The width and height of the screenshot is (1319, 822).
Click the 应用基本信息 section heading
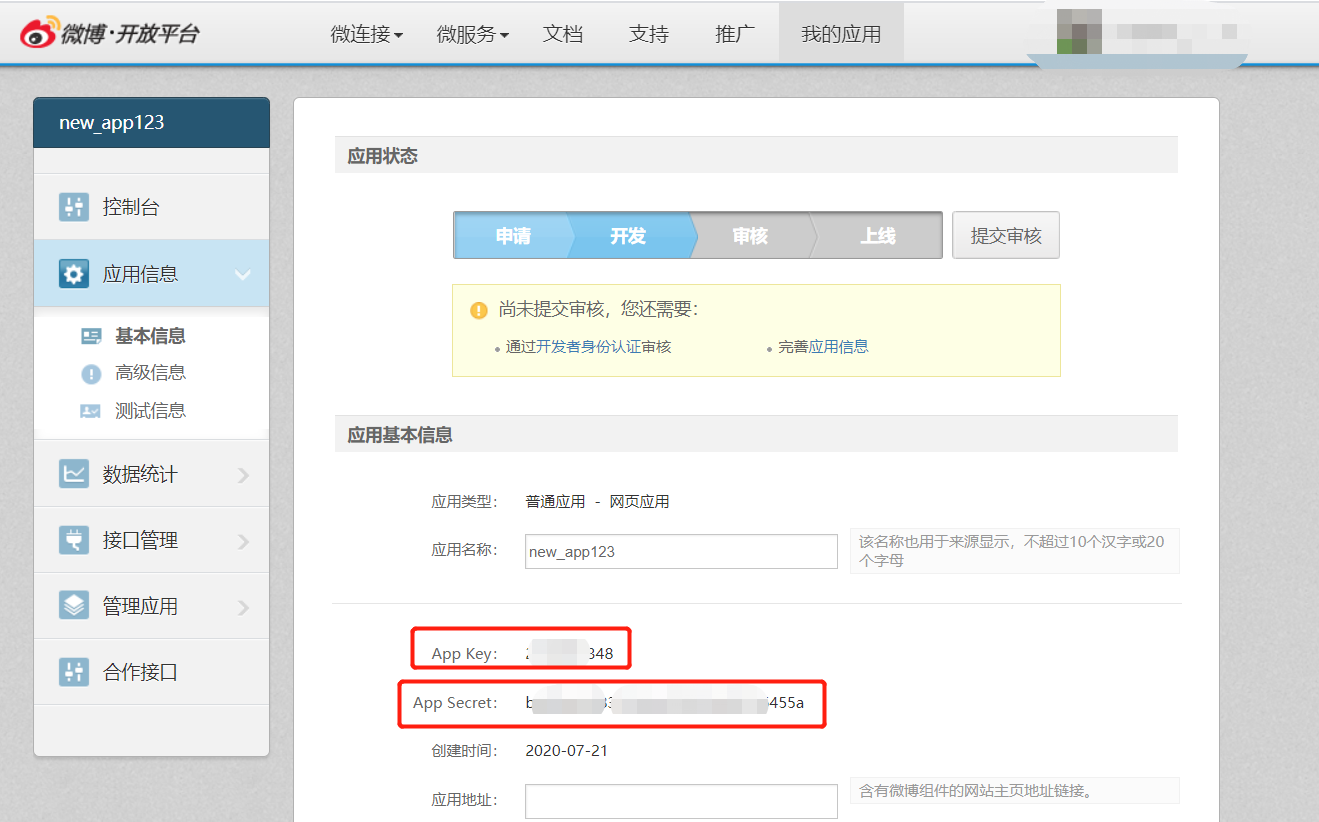pos(400,435)
